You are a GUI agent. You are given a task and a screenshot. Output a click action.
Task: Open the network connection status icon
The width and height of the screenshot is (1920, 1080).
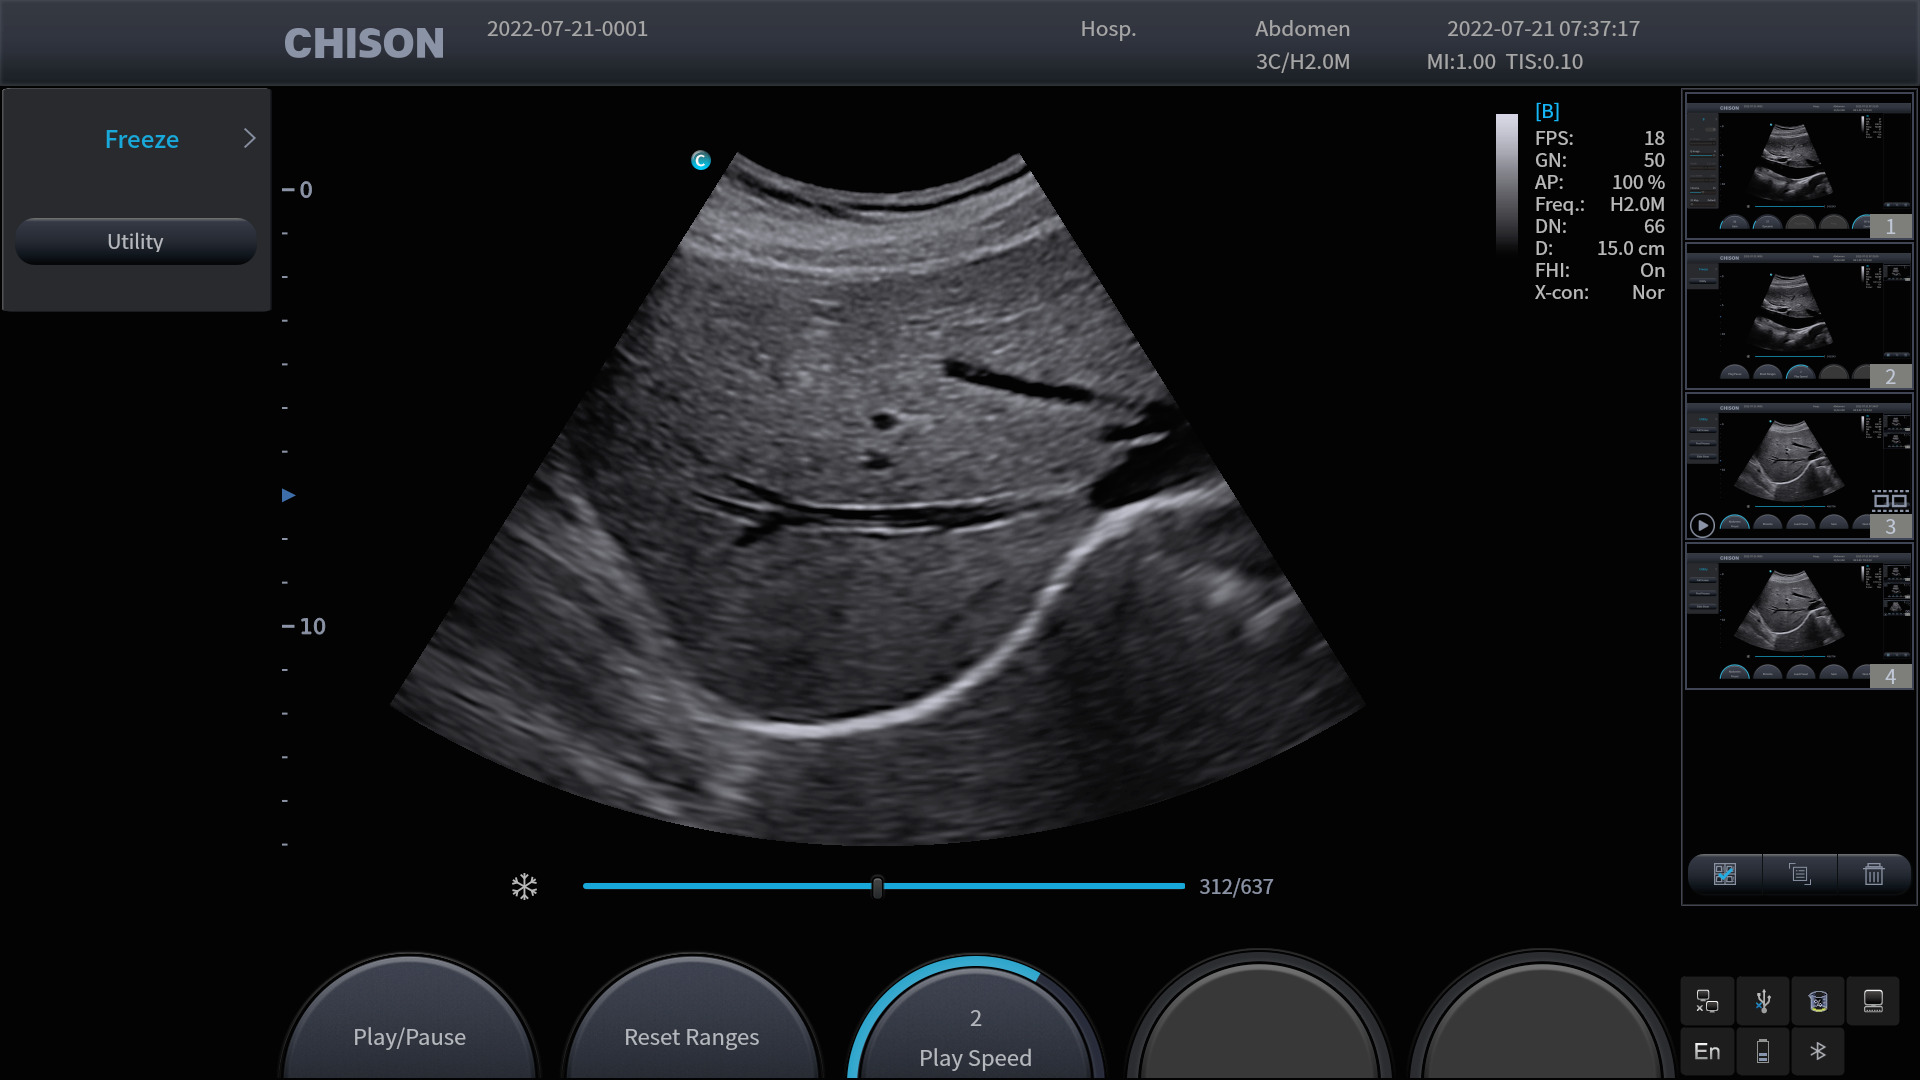pos(1707,1001)
